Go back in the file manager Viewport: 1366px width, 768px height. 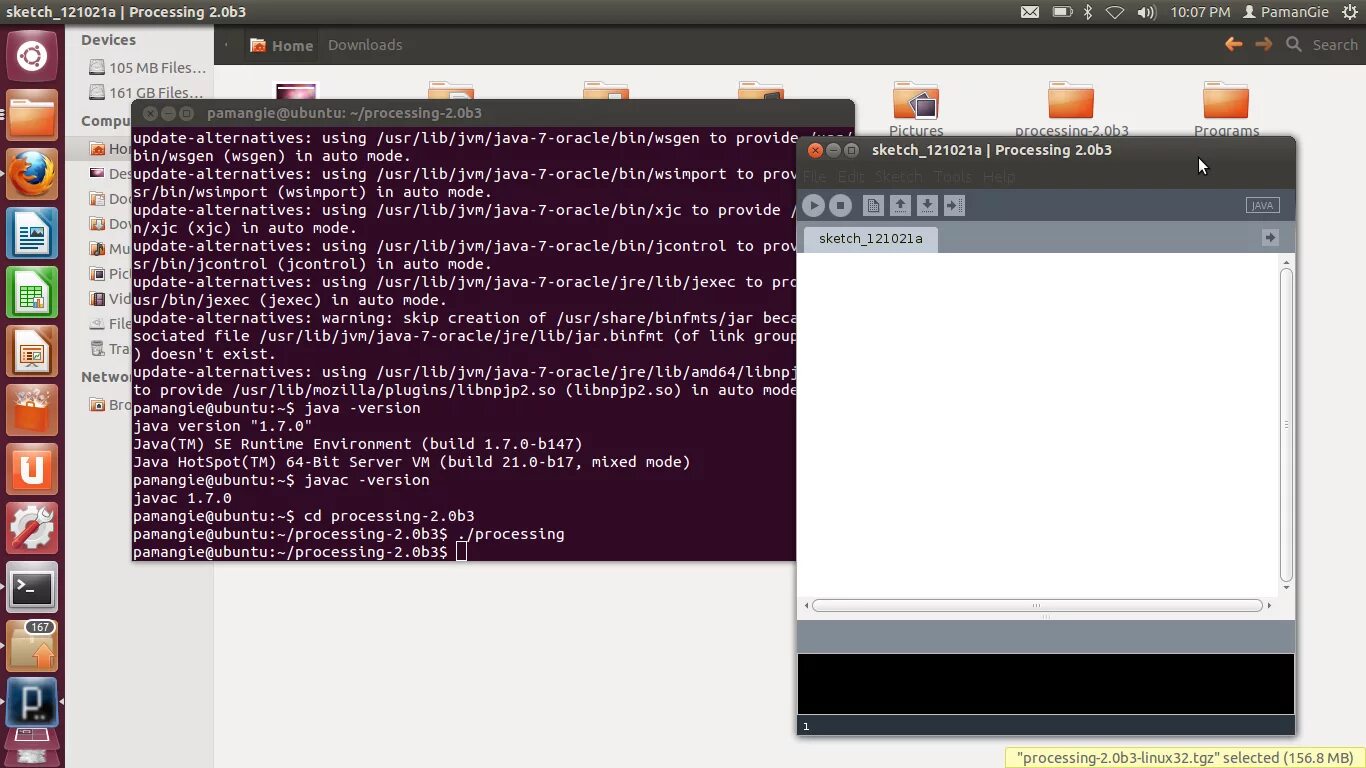click(1234, 44)
